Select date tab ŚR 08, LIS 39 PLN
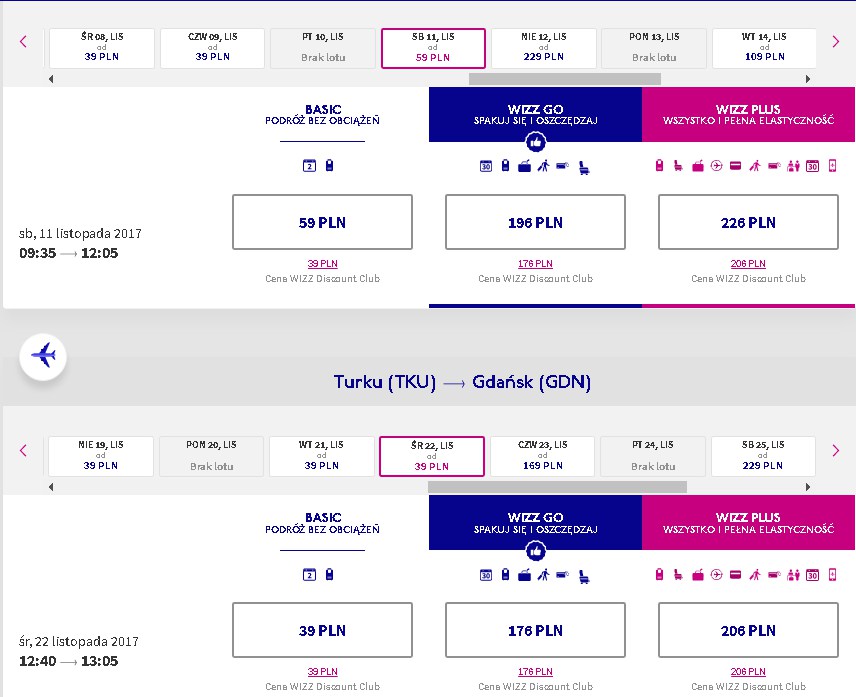856x697 pixels. point(102,48)
